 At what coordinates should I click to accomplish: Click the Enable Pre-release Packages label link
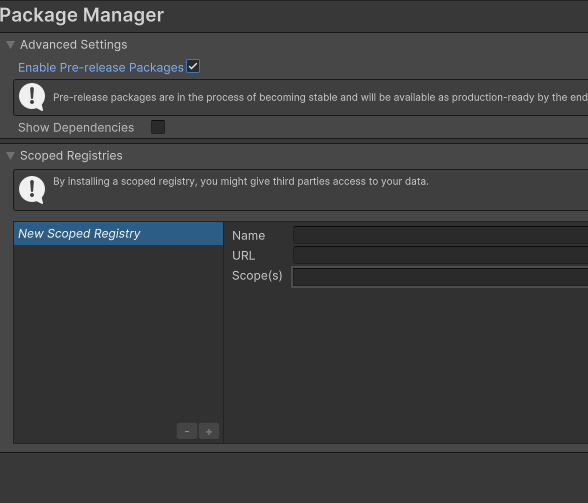point(101,68)
